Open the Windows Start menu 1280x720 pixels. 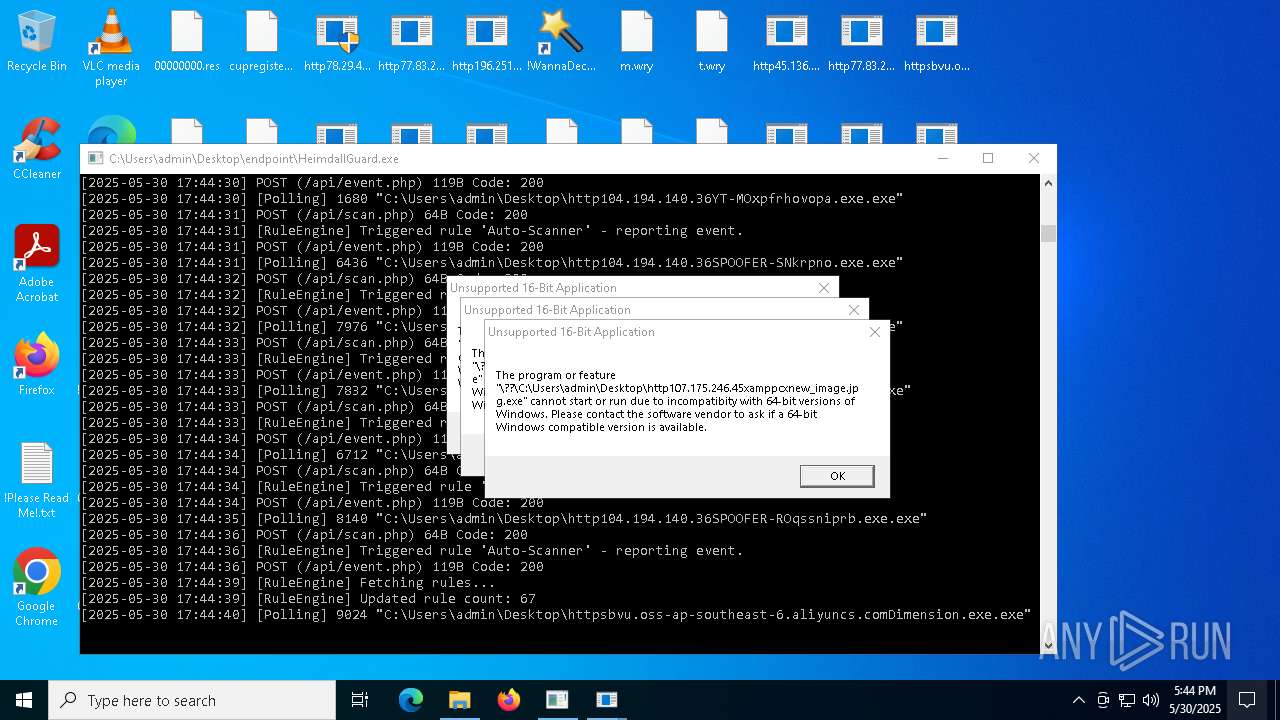point(24,700)
